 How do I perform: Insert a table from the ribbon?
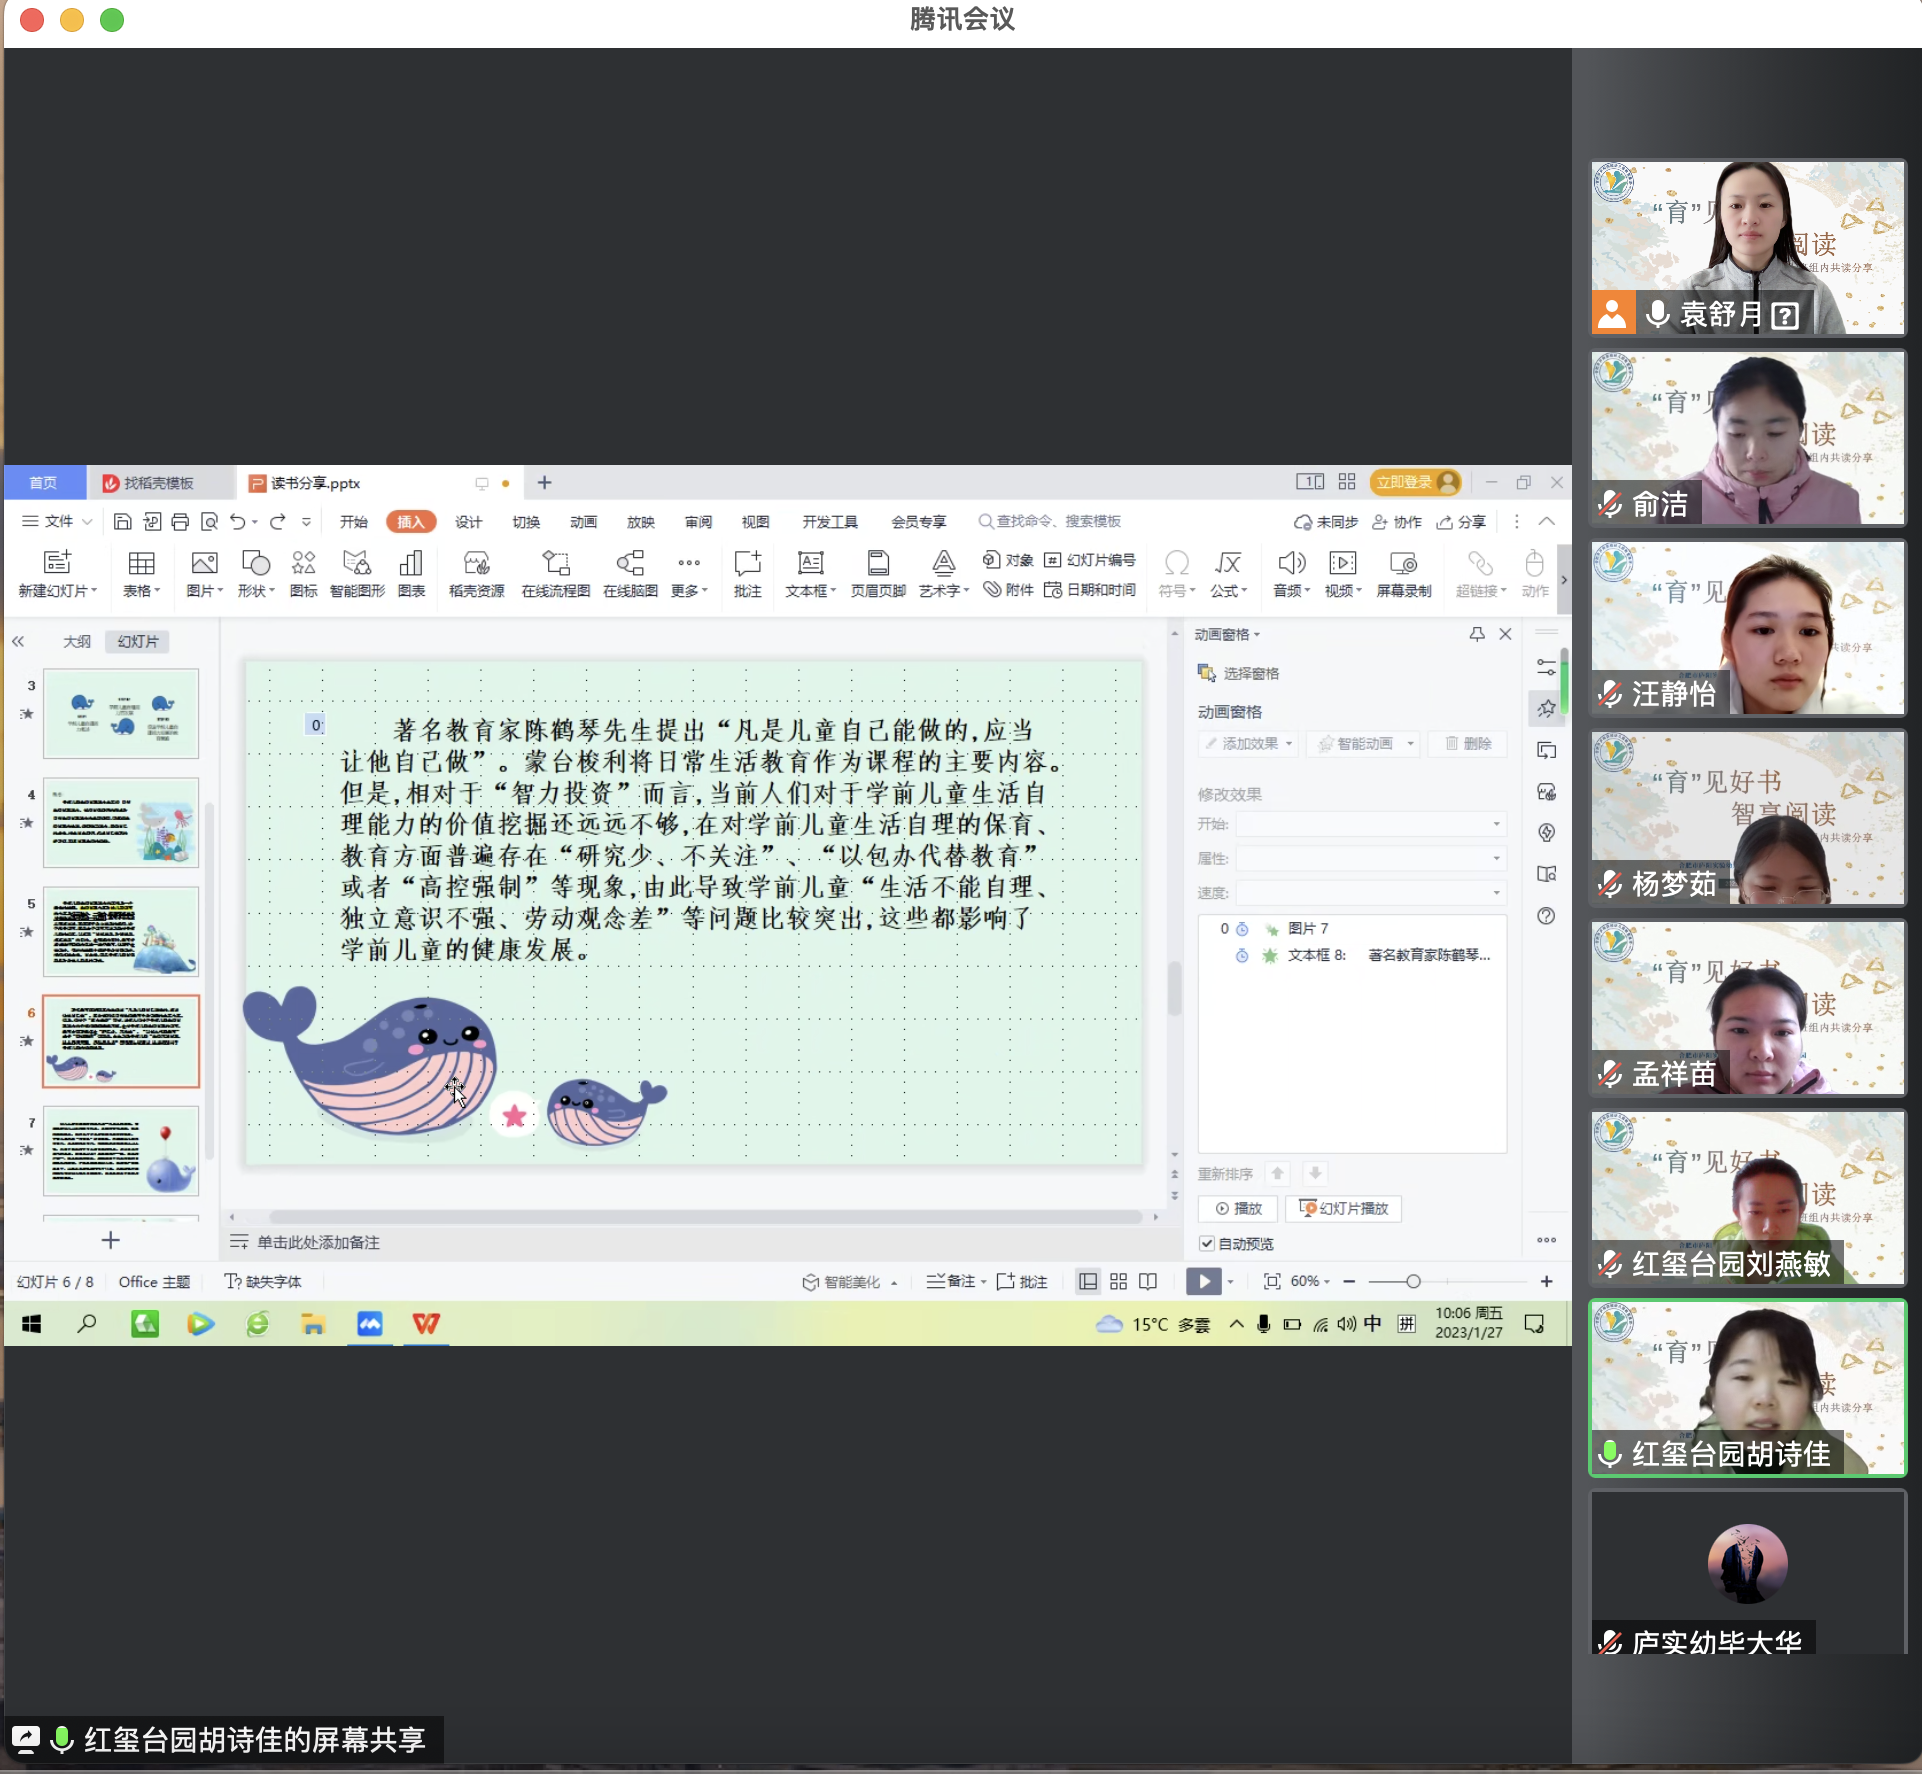click(141, 573)
